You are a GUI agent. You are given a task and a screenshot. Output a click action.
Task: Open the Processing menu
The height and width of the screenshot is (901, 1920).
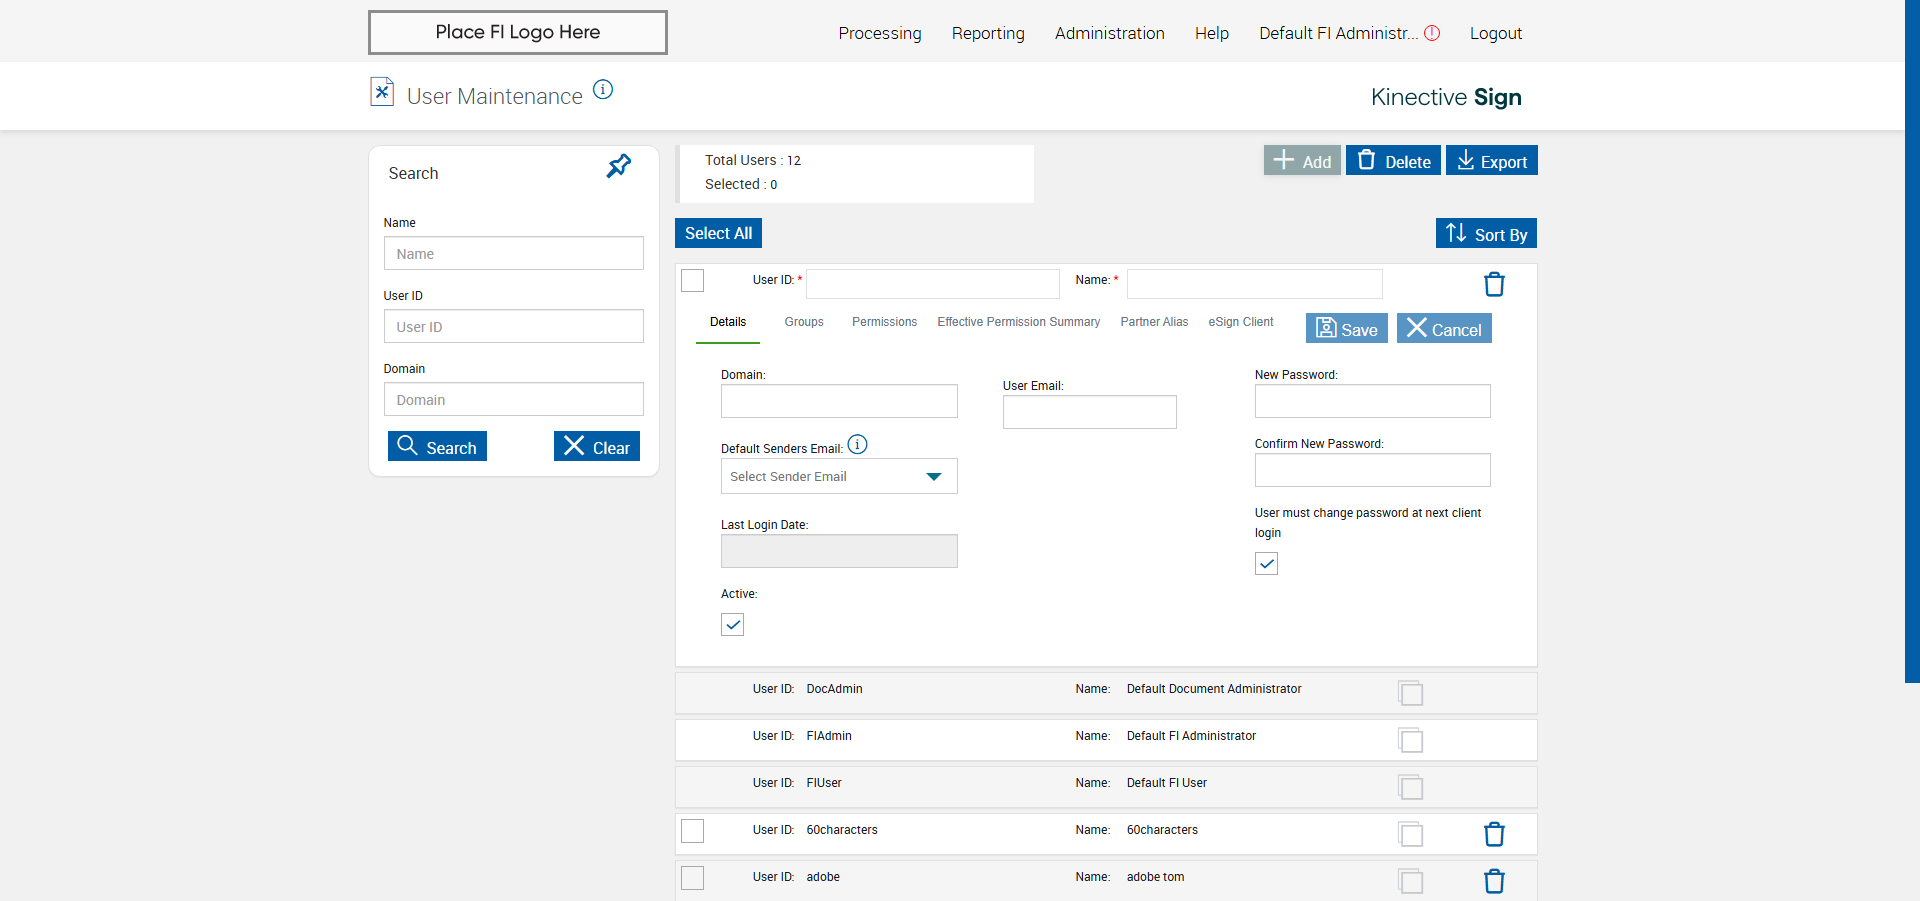coord(880,33)
